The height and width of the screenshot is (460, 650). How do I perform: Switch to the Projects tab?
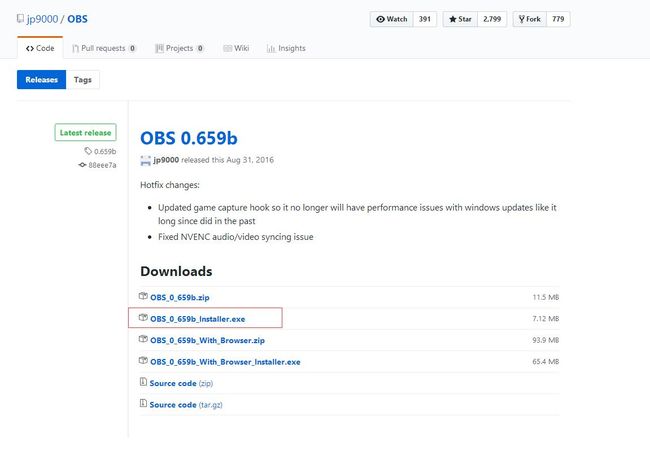[179, 48]
